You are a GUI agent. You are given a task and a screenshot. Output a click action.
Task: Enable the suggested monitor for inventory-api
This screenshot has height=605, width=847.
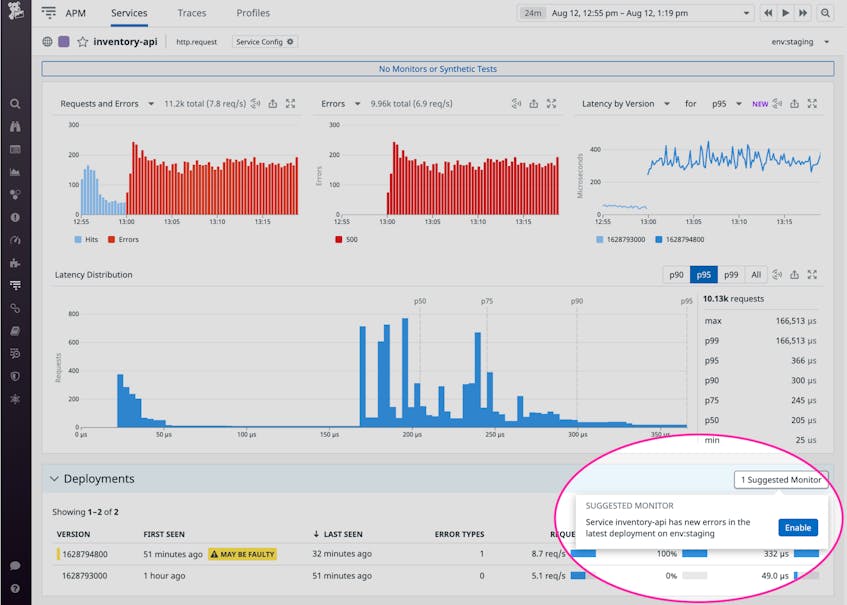coord(797,526)
